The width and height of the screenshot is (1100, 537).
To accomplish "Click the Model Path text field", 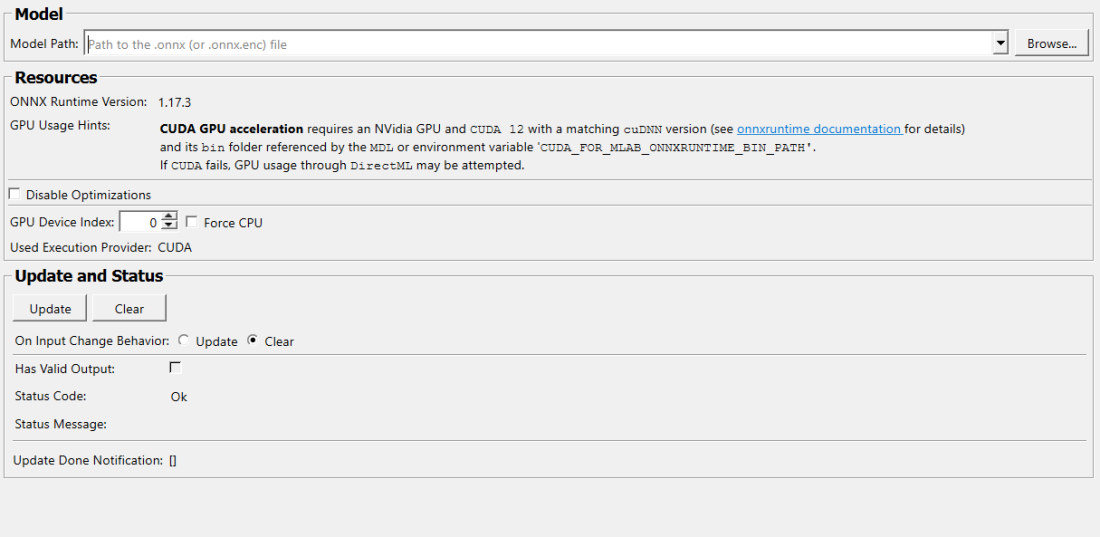I will tap(538, 44).
